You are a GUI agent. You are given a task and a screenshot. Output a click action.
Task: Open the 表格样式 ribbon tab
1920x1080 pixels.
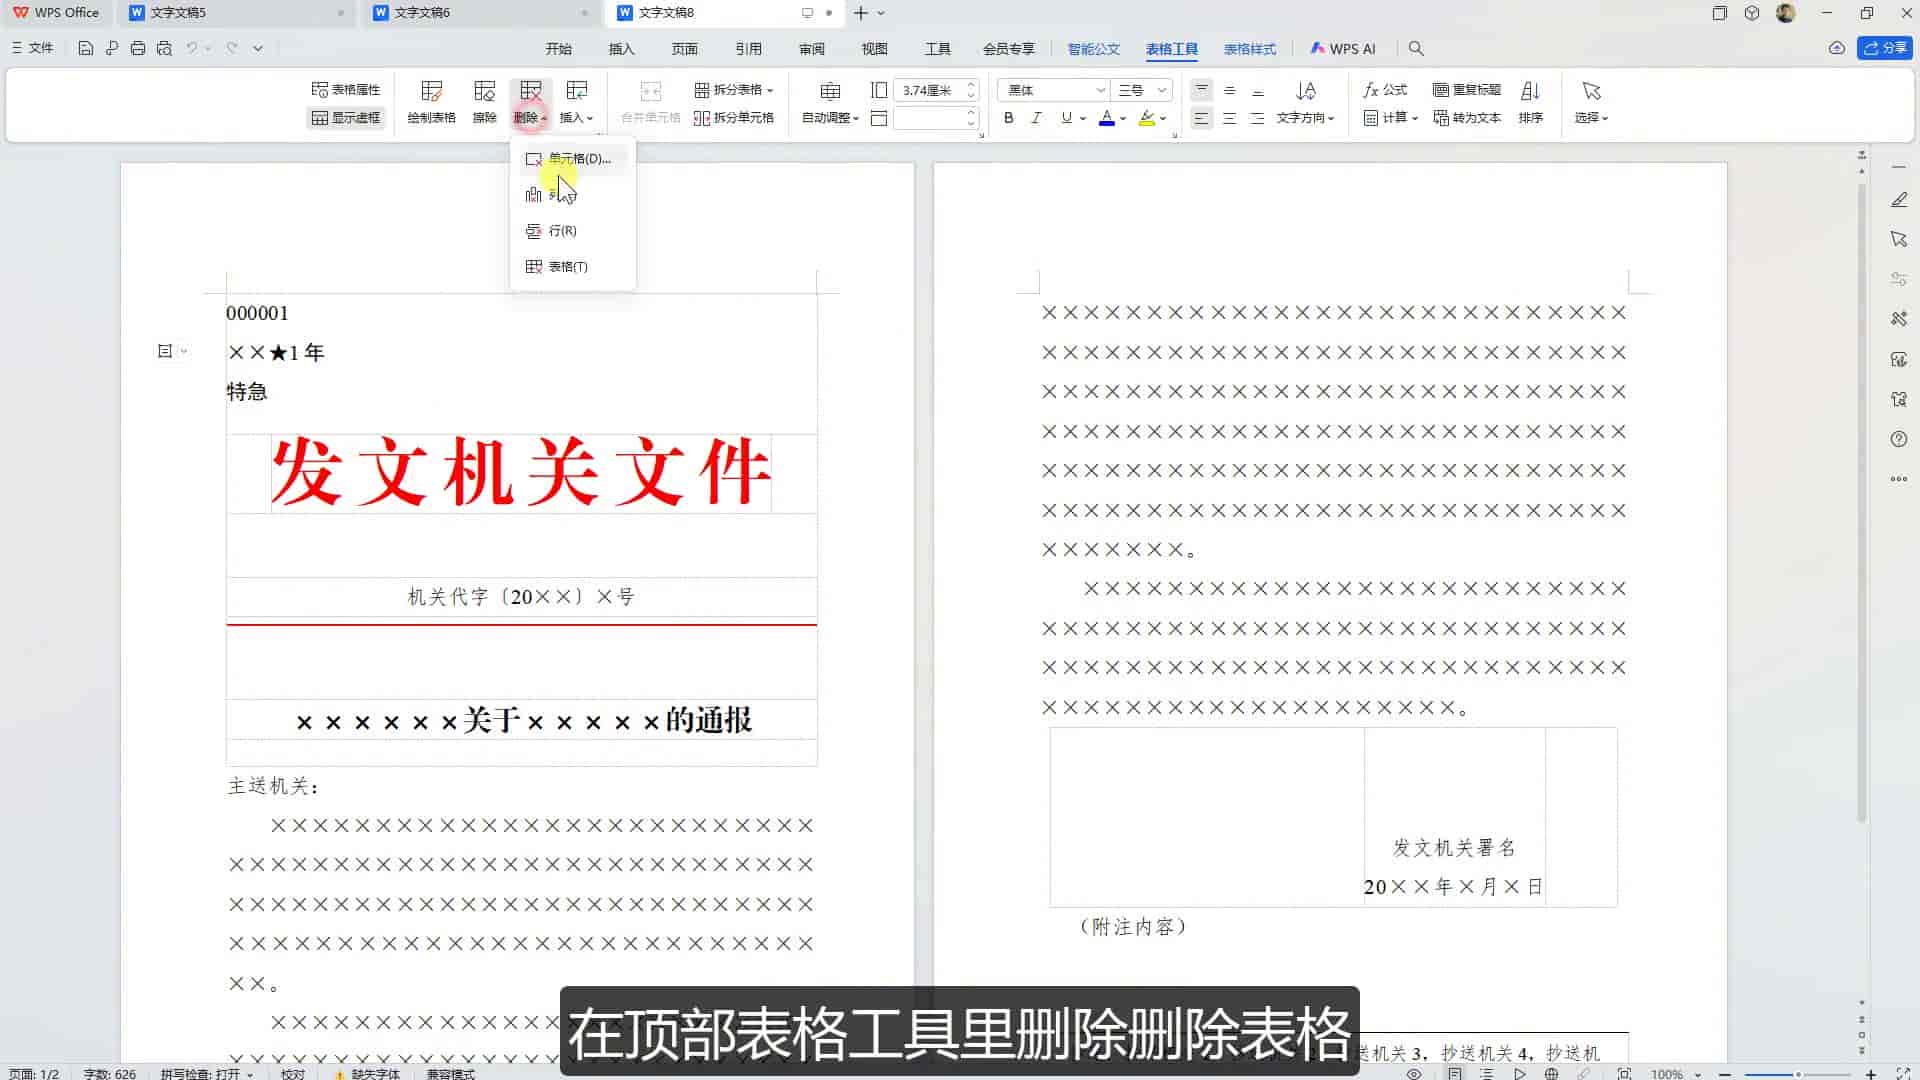point(1250,48)
